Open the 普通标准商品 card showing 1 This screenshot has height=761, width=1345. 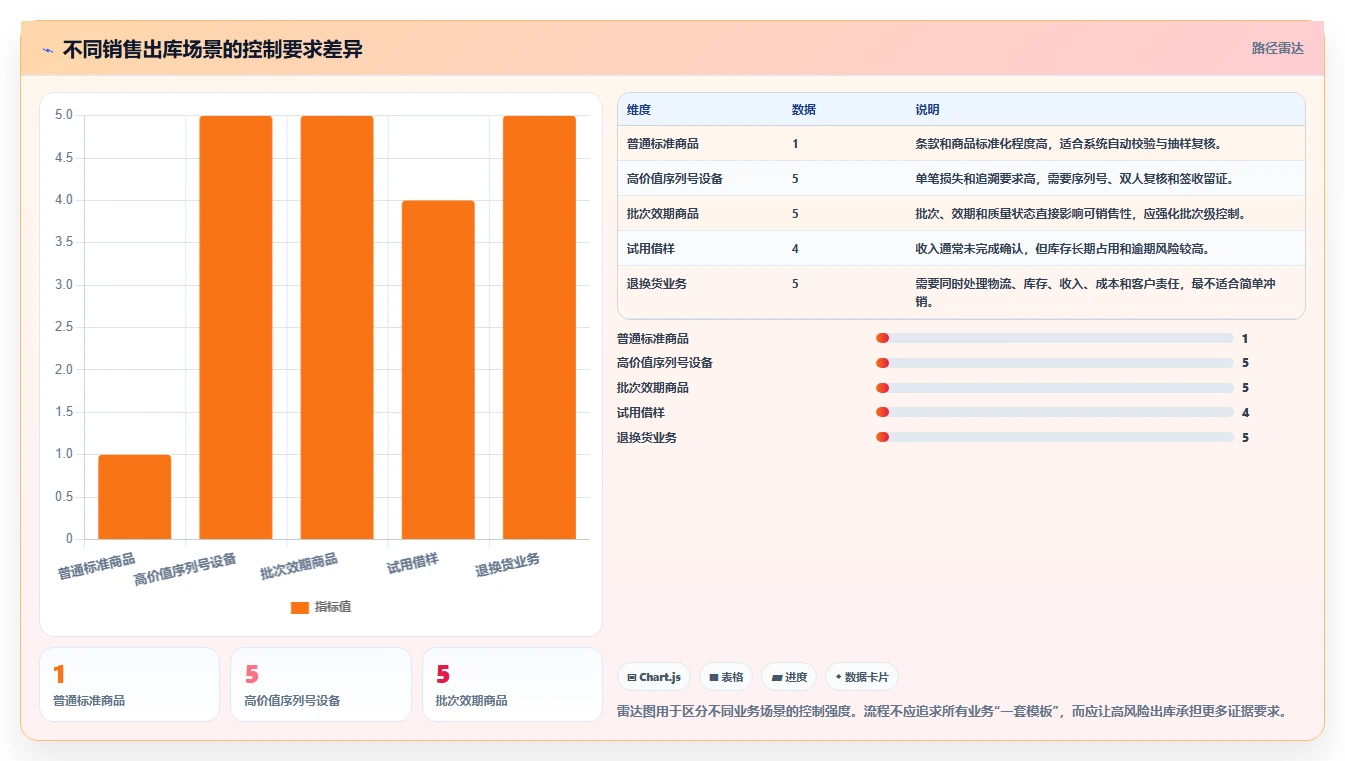click(x=129, y=684)
